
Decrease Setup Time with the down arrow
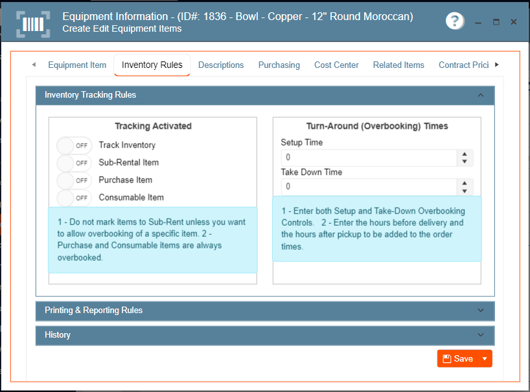(465, 162)
